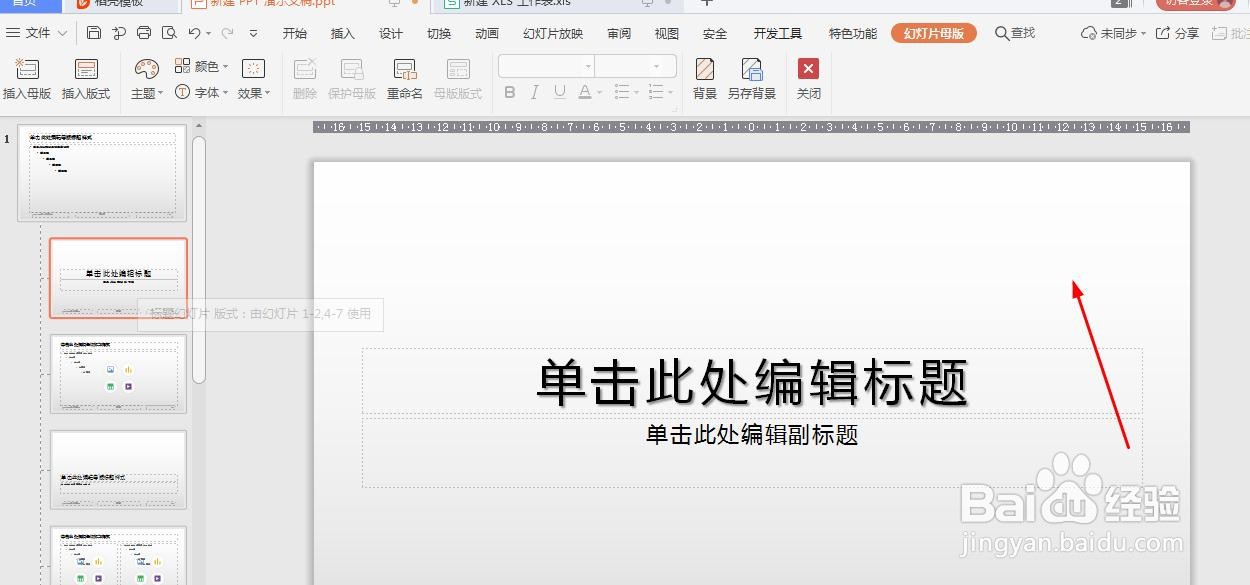Open the 文件 (File) menu
The image size is (1250, 585).
coord(36,33)
